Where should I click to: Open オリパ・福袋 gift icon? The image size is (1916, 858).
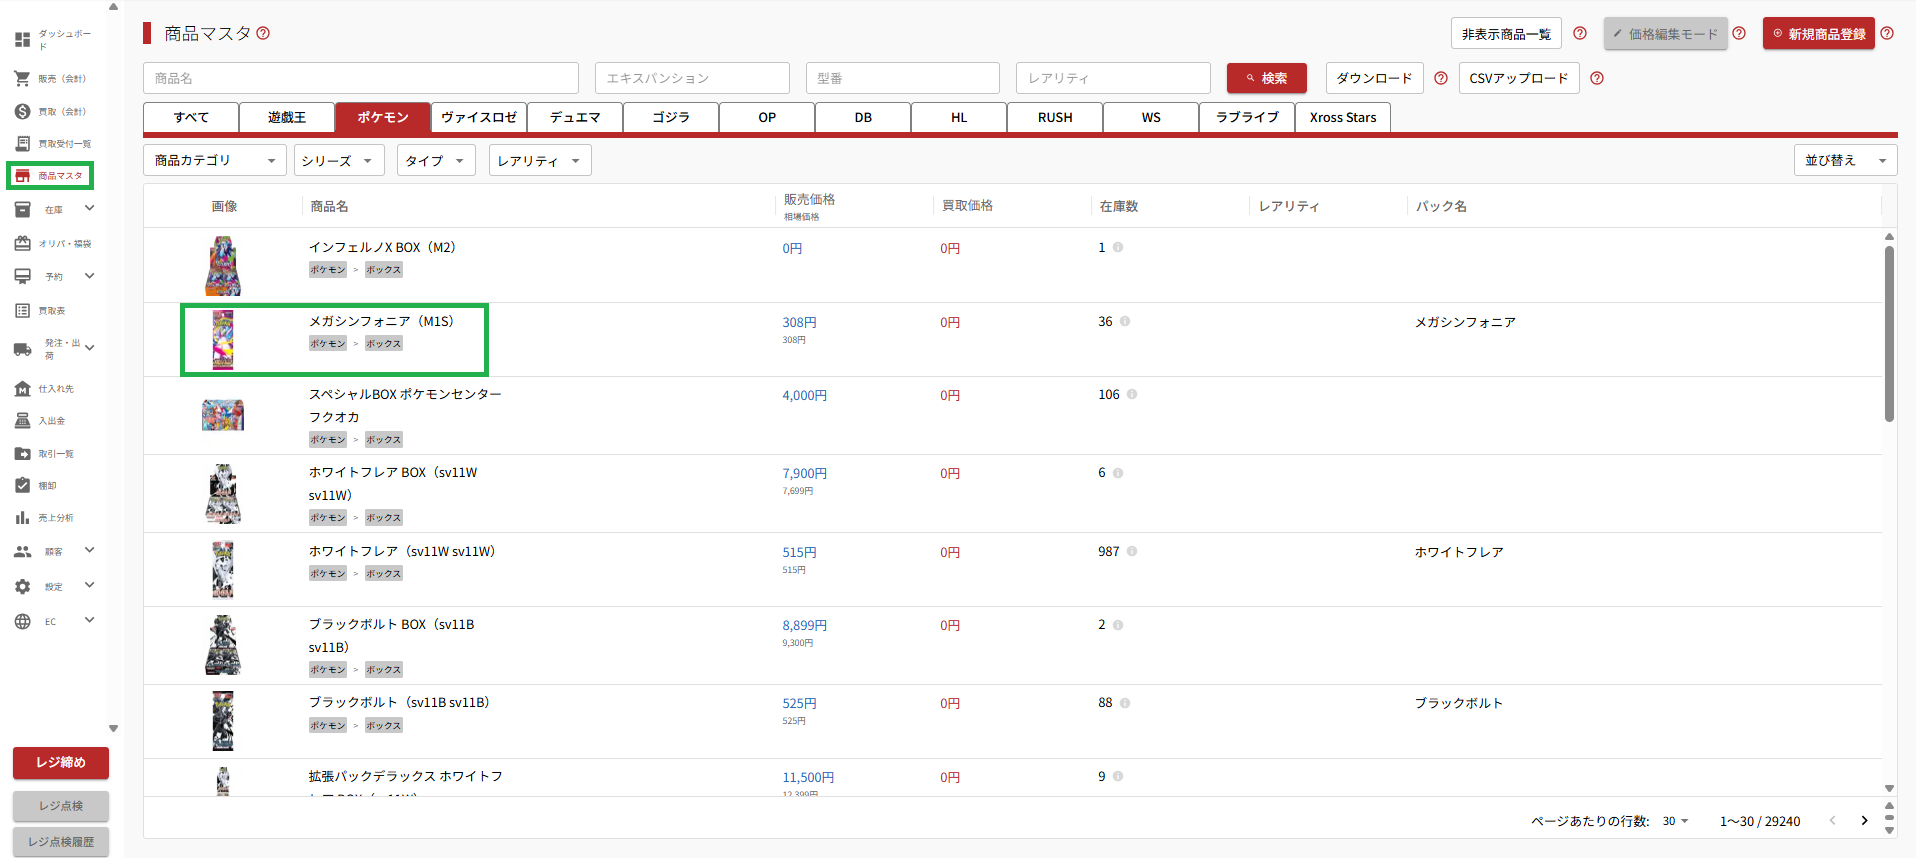(22, 243)
